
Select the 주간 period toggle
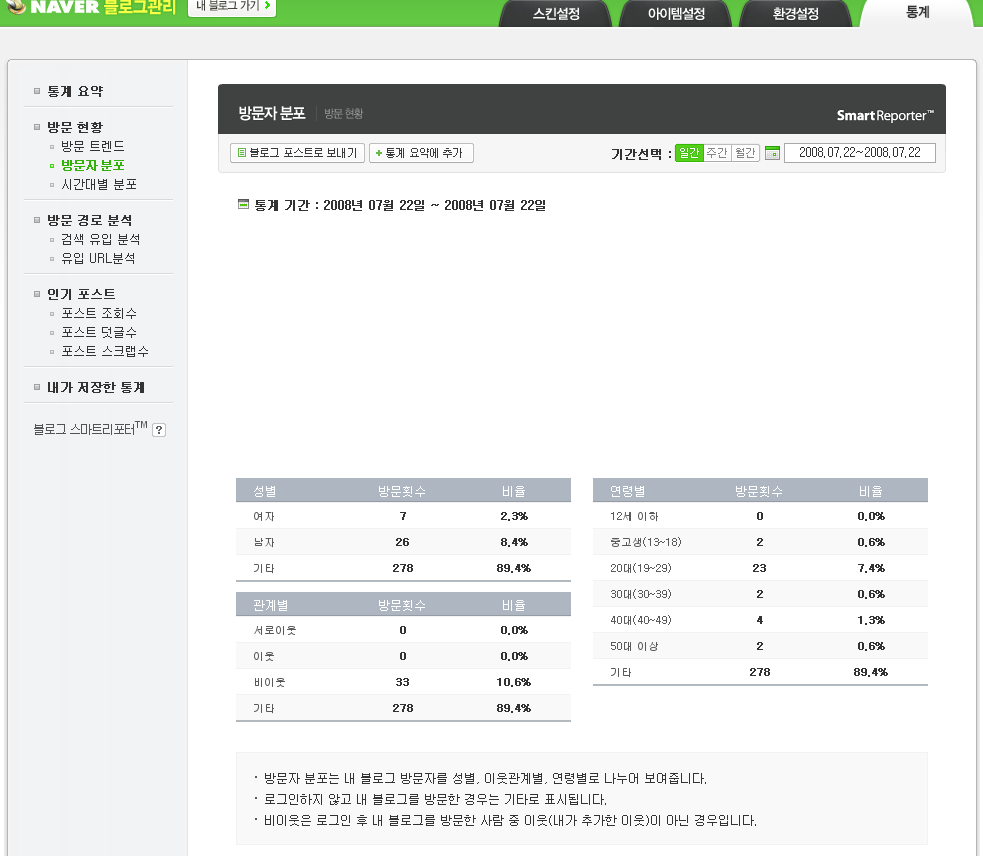pyautogui.click(x=717, y=153)
